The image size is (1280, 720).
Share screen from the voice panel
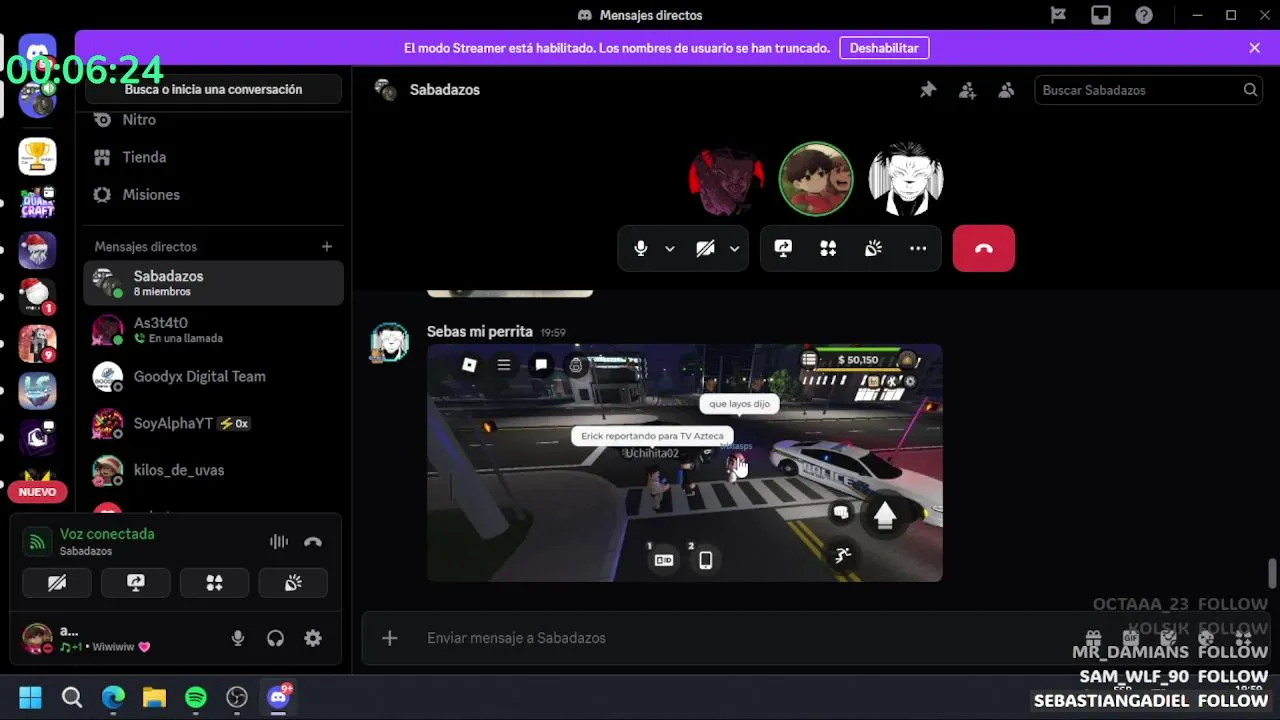coord(136,583)
